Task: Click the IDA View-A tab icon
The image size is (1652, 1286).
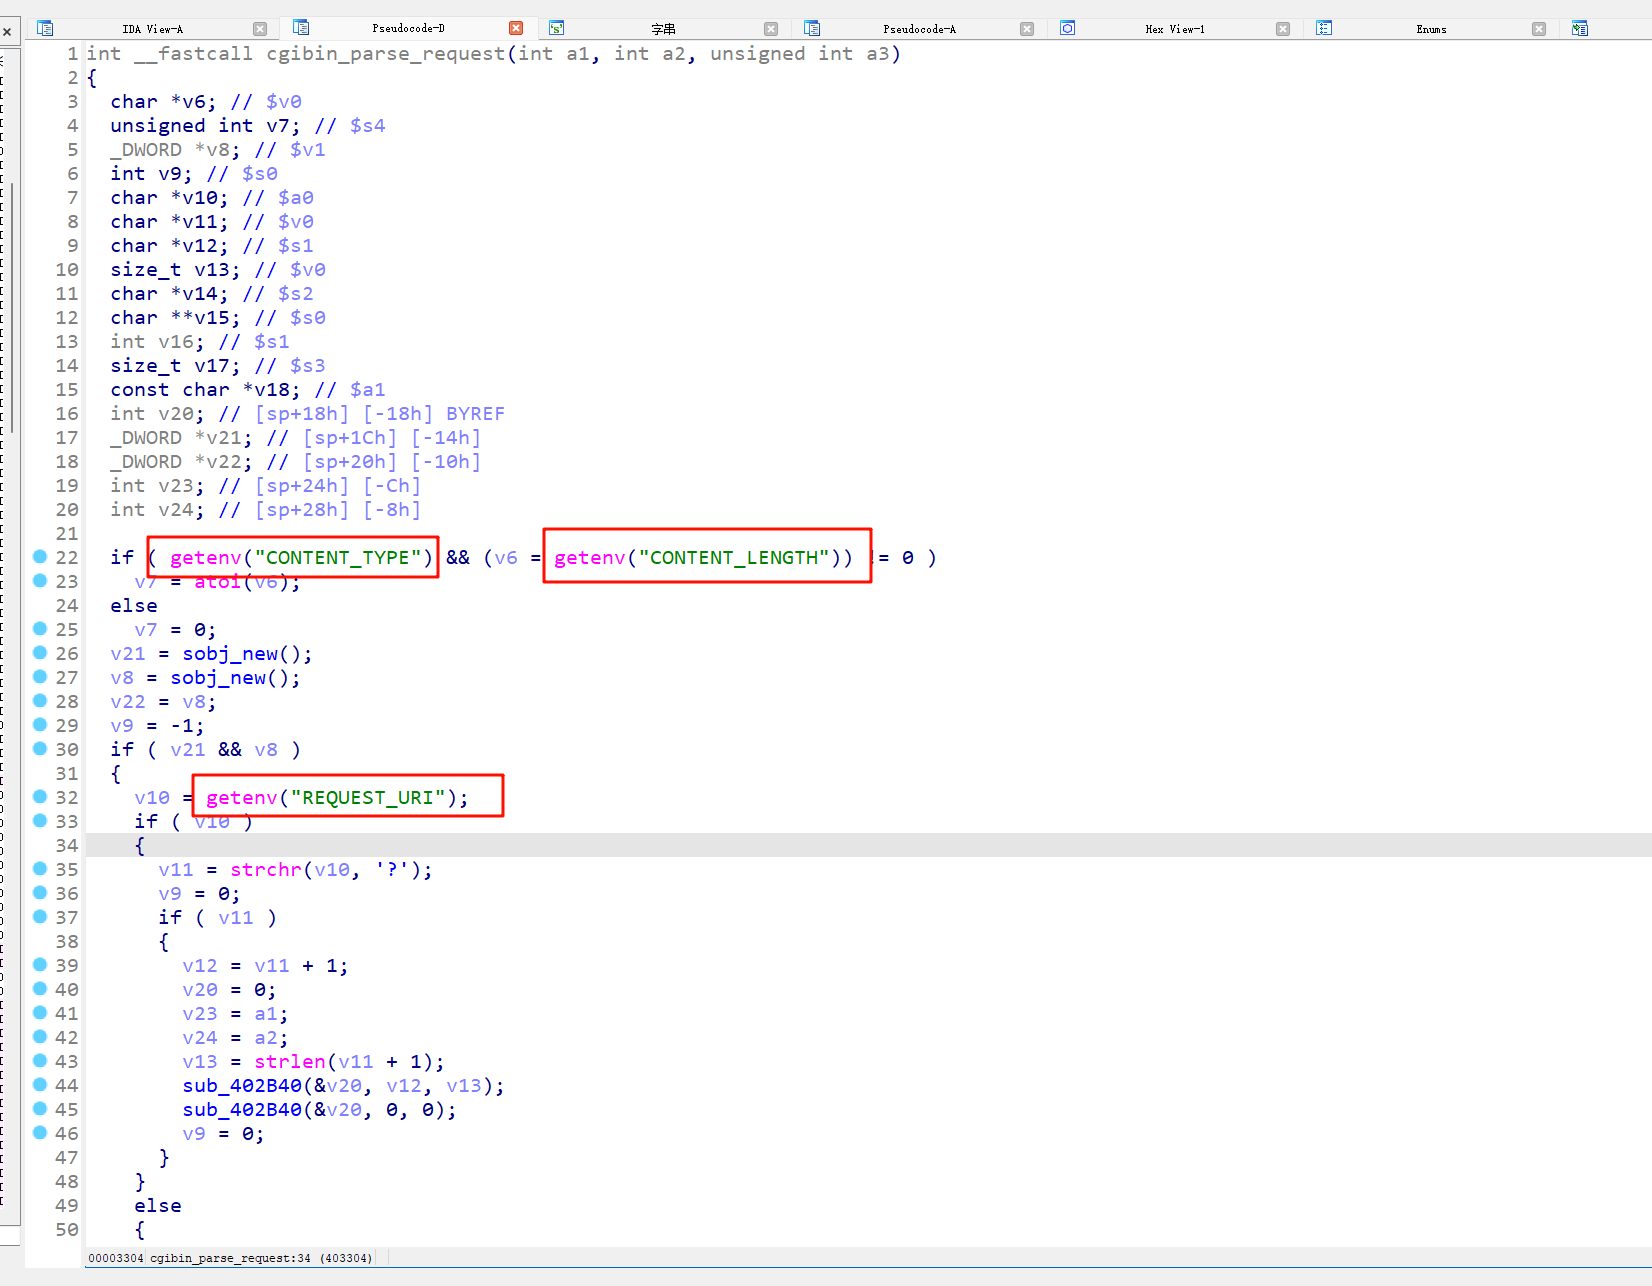Action: tap(45, 28)
